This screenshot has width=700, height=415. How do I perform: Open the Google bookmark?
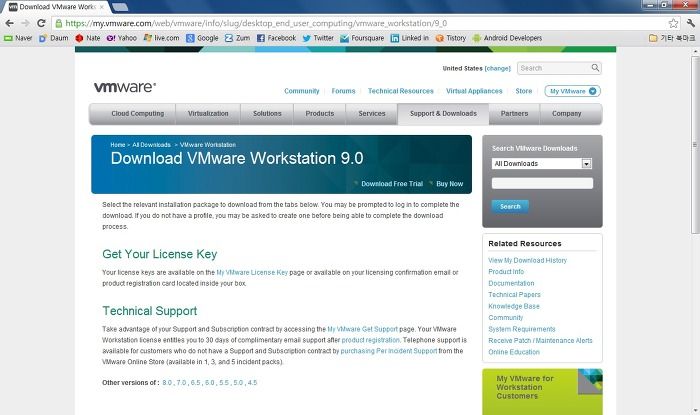(202, 38)
